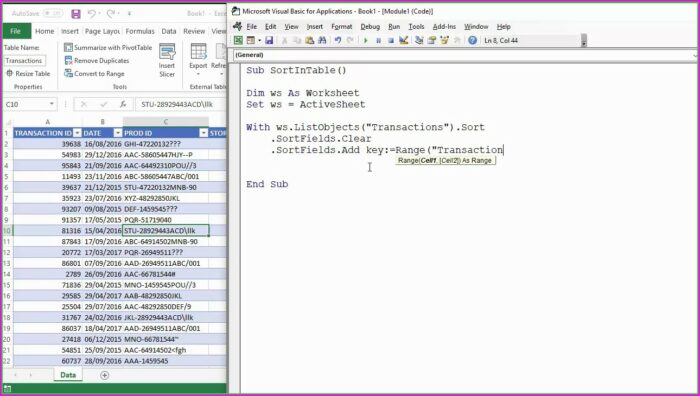Open the Add-Ins menu in VBA editor
The height and width of the screenshot is (396, 700).
click(444, 27)
